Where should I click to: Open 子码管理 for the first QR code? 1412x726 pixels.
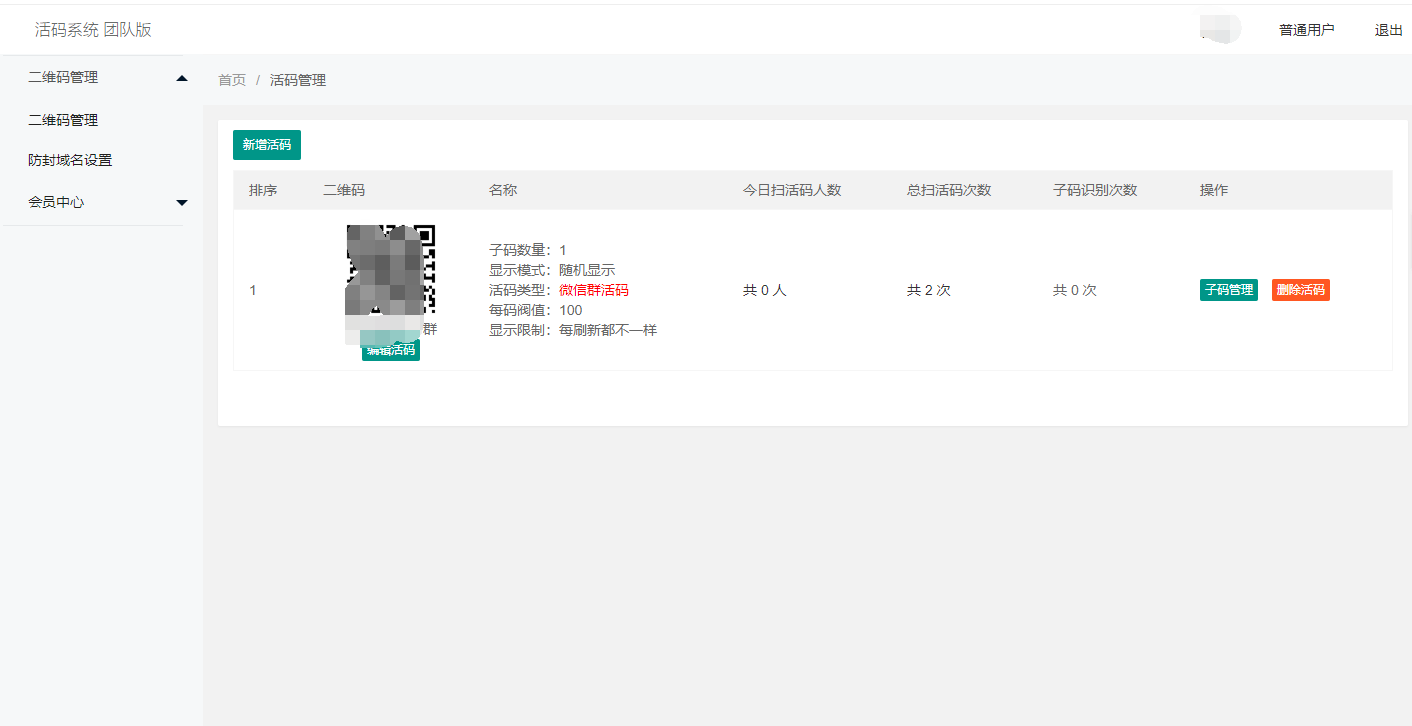[x=1228, y=289]
